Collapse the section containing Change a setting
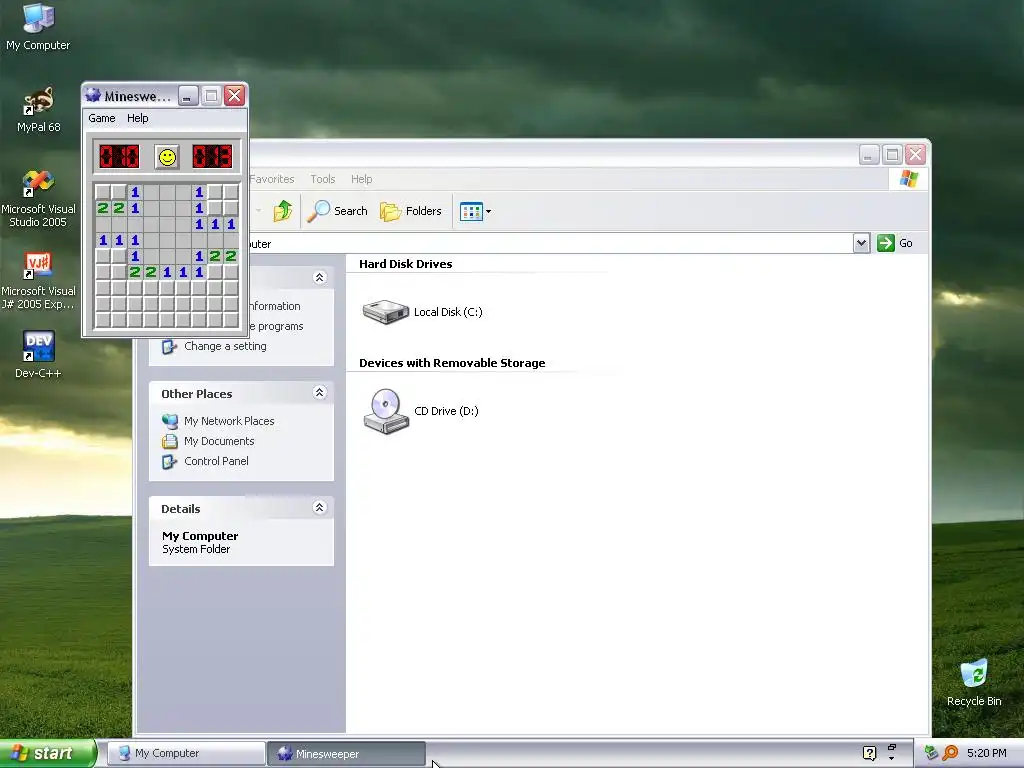The width and height of the screenshot is (1024, 768). [x=319, y=278]
